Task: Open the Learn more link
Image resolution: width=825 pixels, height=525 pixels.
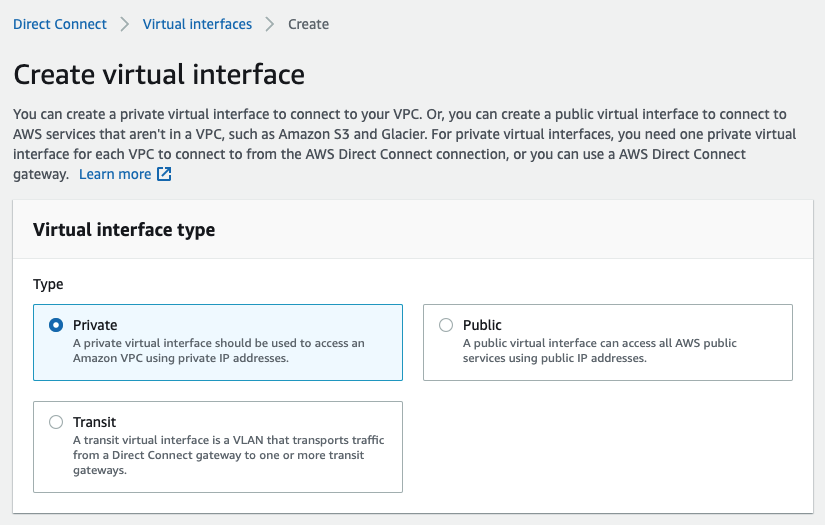Action: (x=115, y=174)
